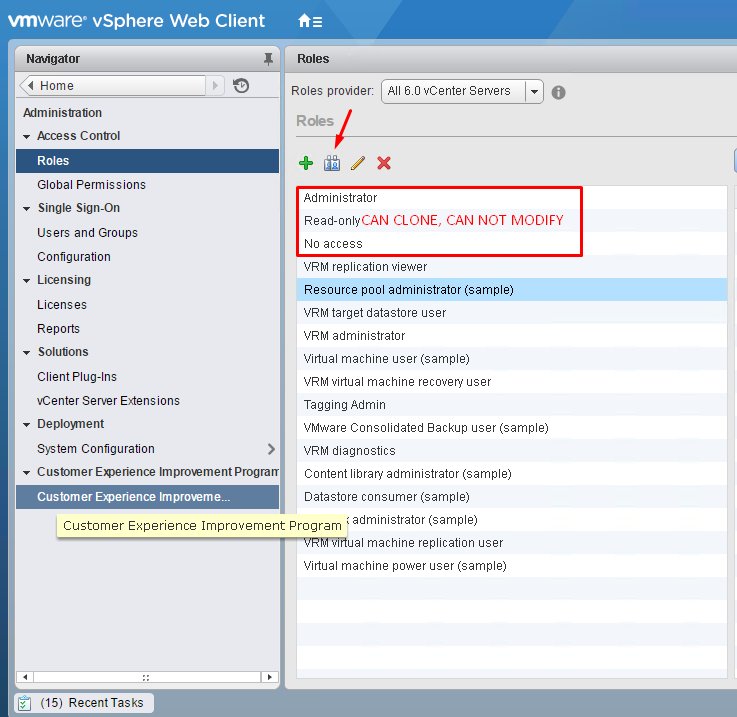
Task: Select Datastore consumer (sample) role
Action: pyautogui.click(x=512, y=497)
